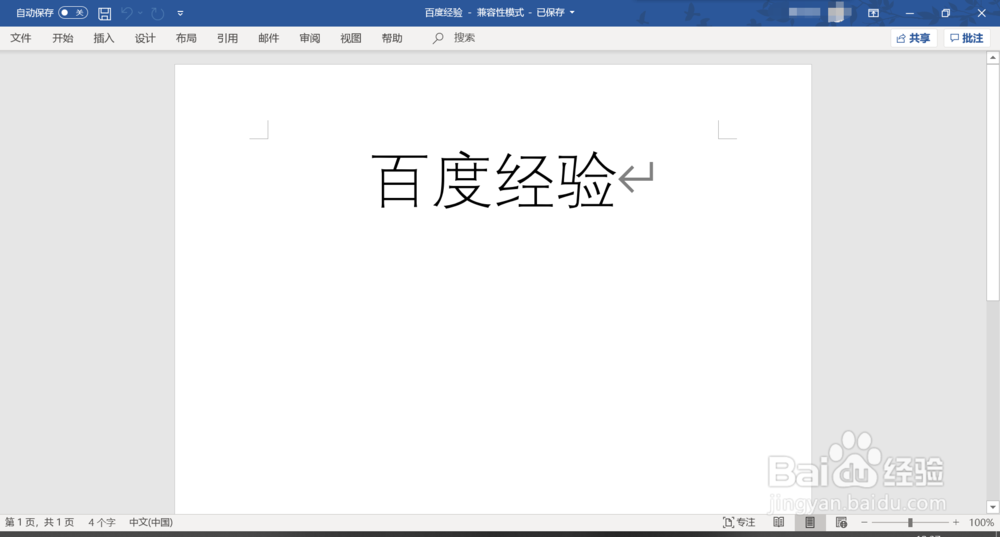Screen dimensions: 1000x537
Task: Switch to the 审阅 tab
Action: pos(310,38)
